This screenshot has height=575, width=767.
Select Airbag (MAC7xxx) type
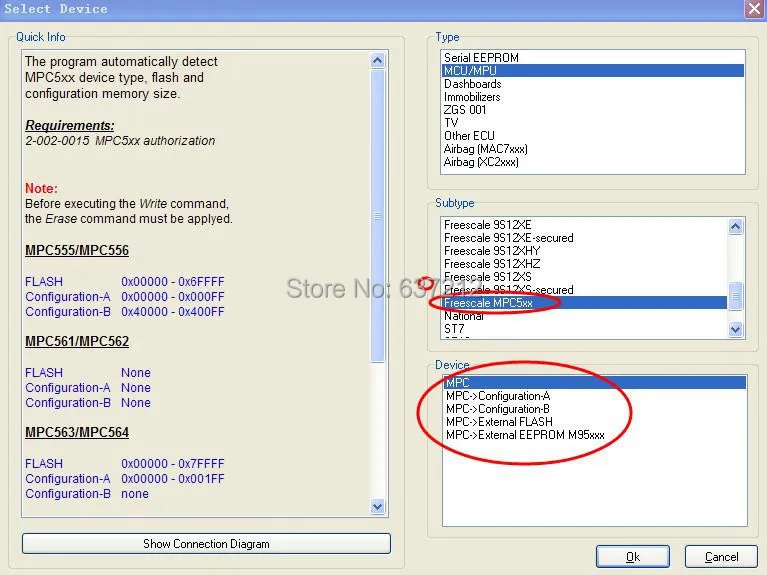592,149
